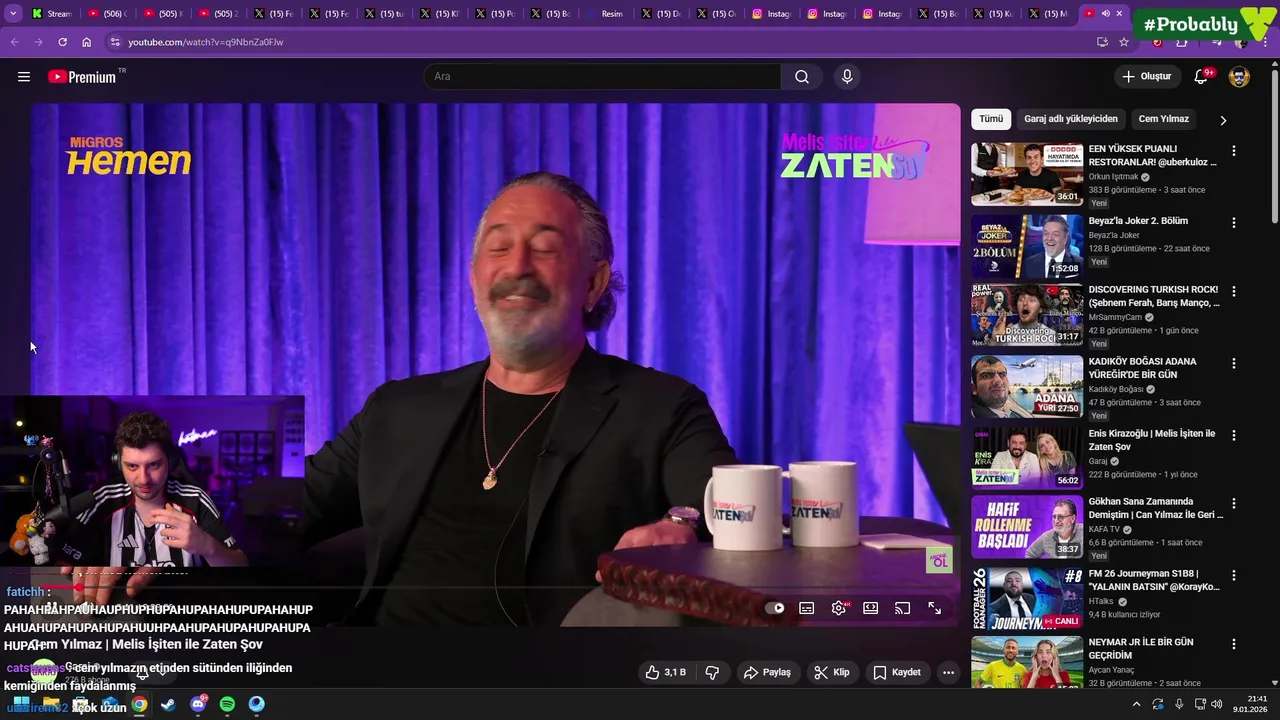Open Orkun Işıtmak channel link
The image size is (1280, 720).
(1113, 177)
